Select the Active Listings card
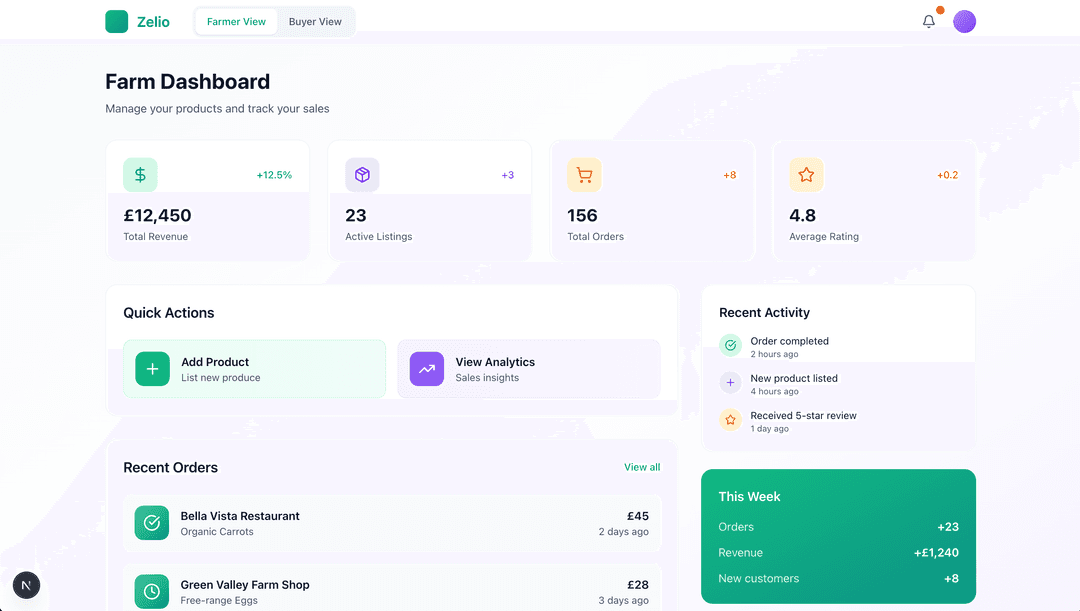The height and width of the screenshot is (611, 1080). tap(430, 200)
